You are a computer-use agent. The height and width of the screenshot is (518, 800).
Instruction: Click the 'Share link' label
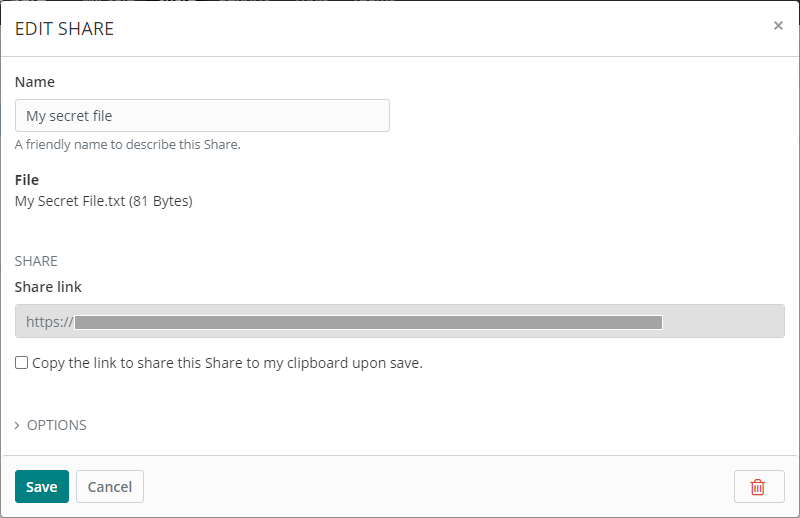48,287
